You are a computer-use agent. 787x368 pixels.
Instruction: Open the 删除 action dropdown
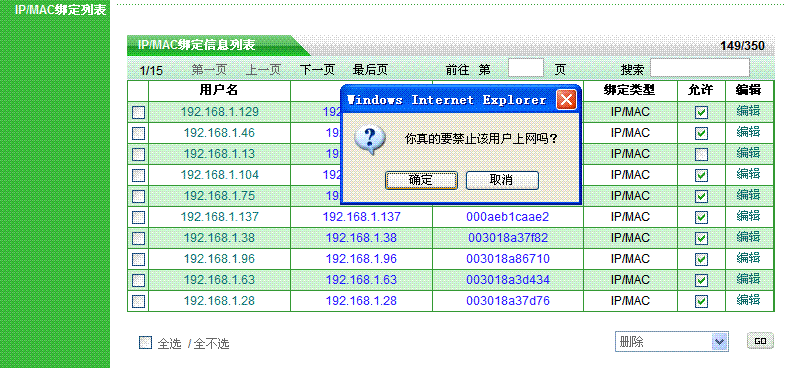(672, 342)
